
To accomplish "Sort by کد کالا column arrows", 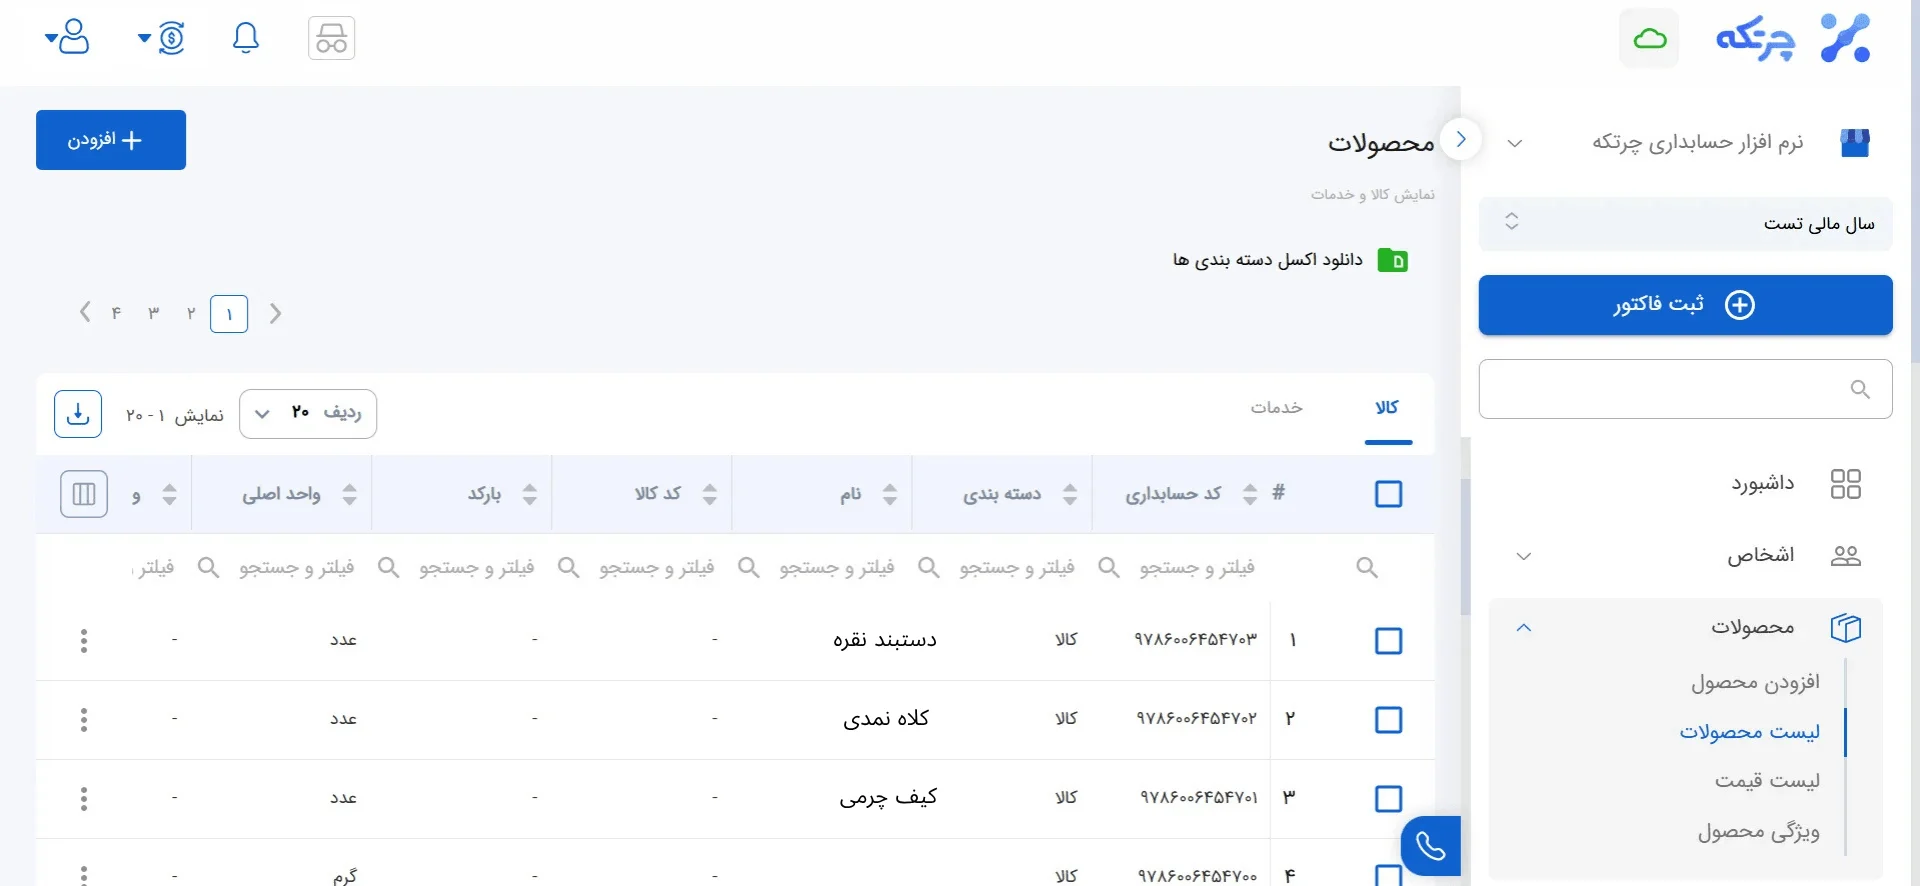I will [x=710, y=494].
